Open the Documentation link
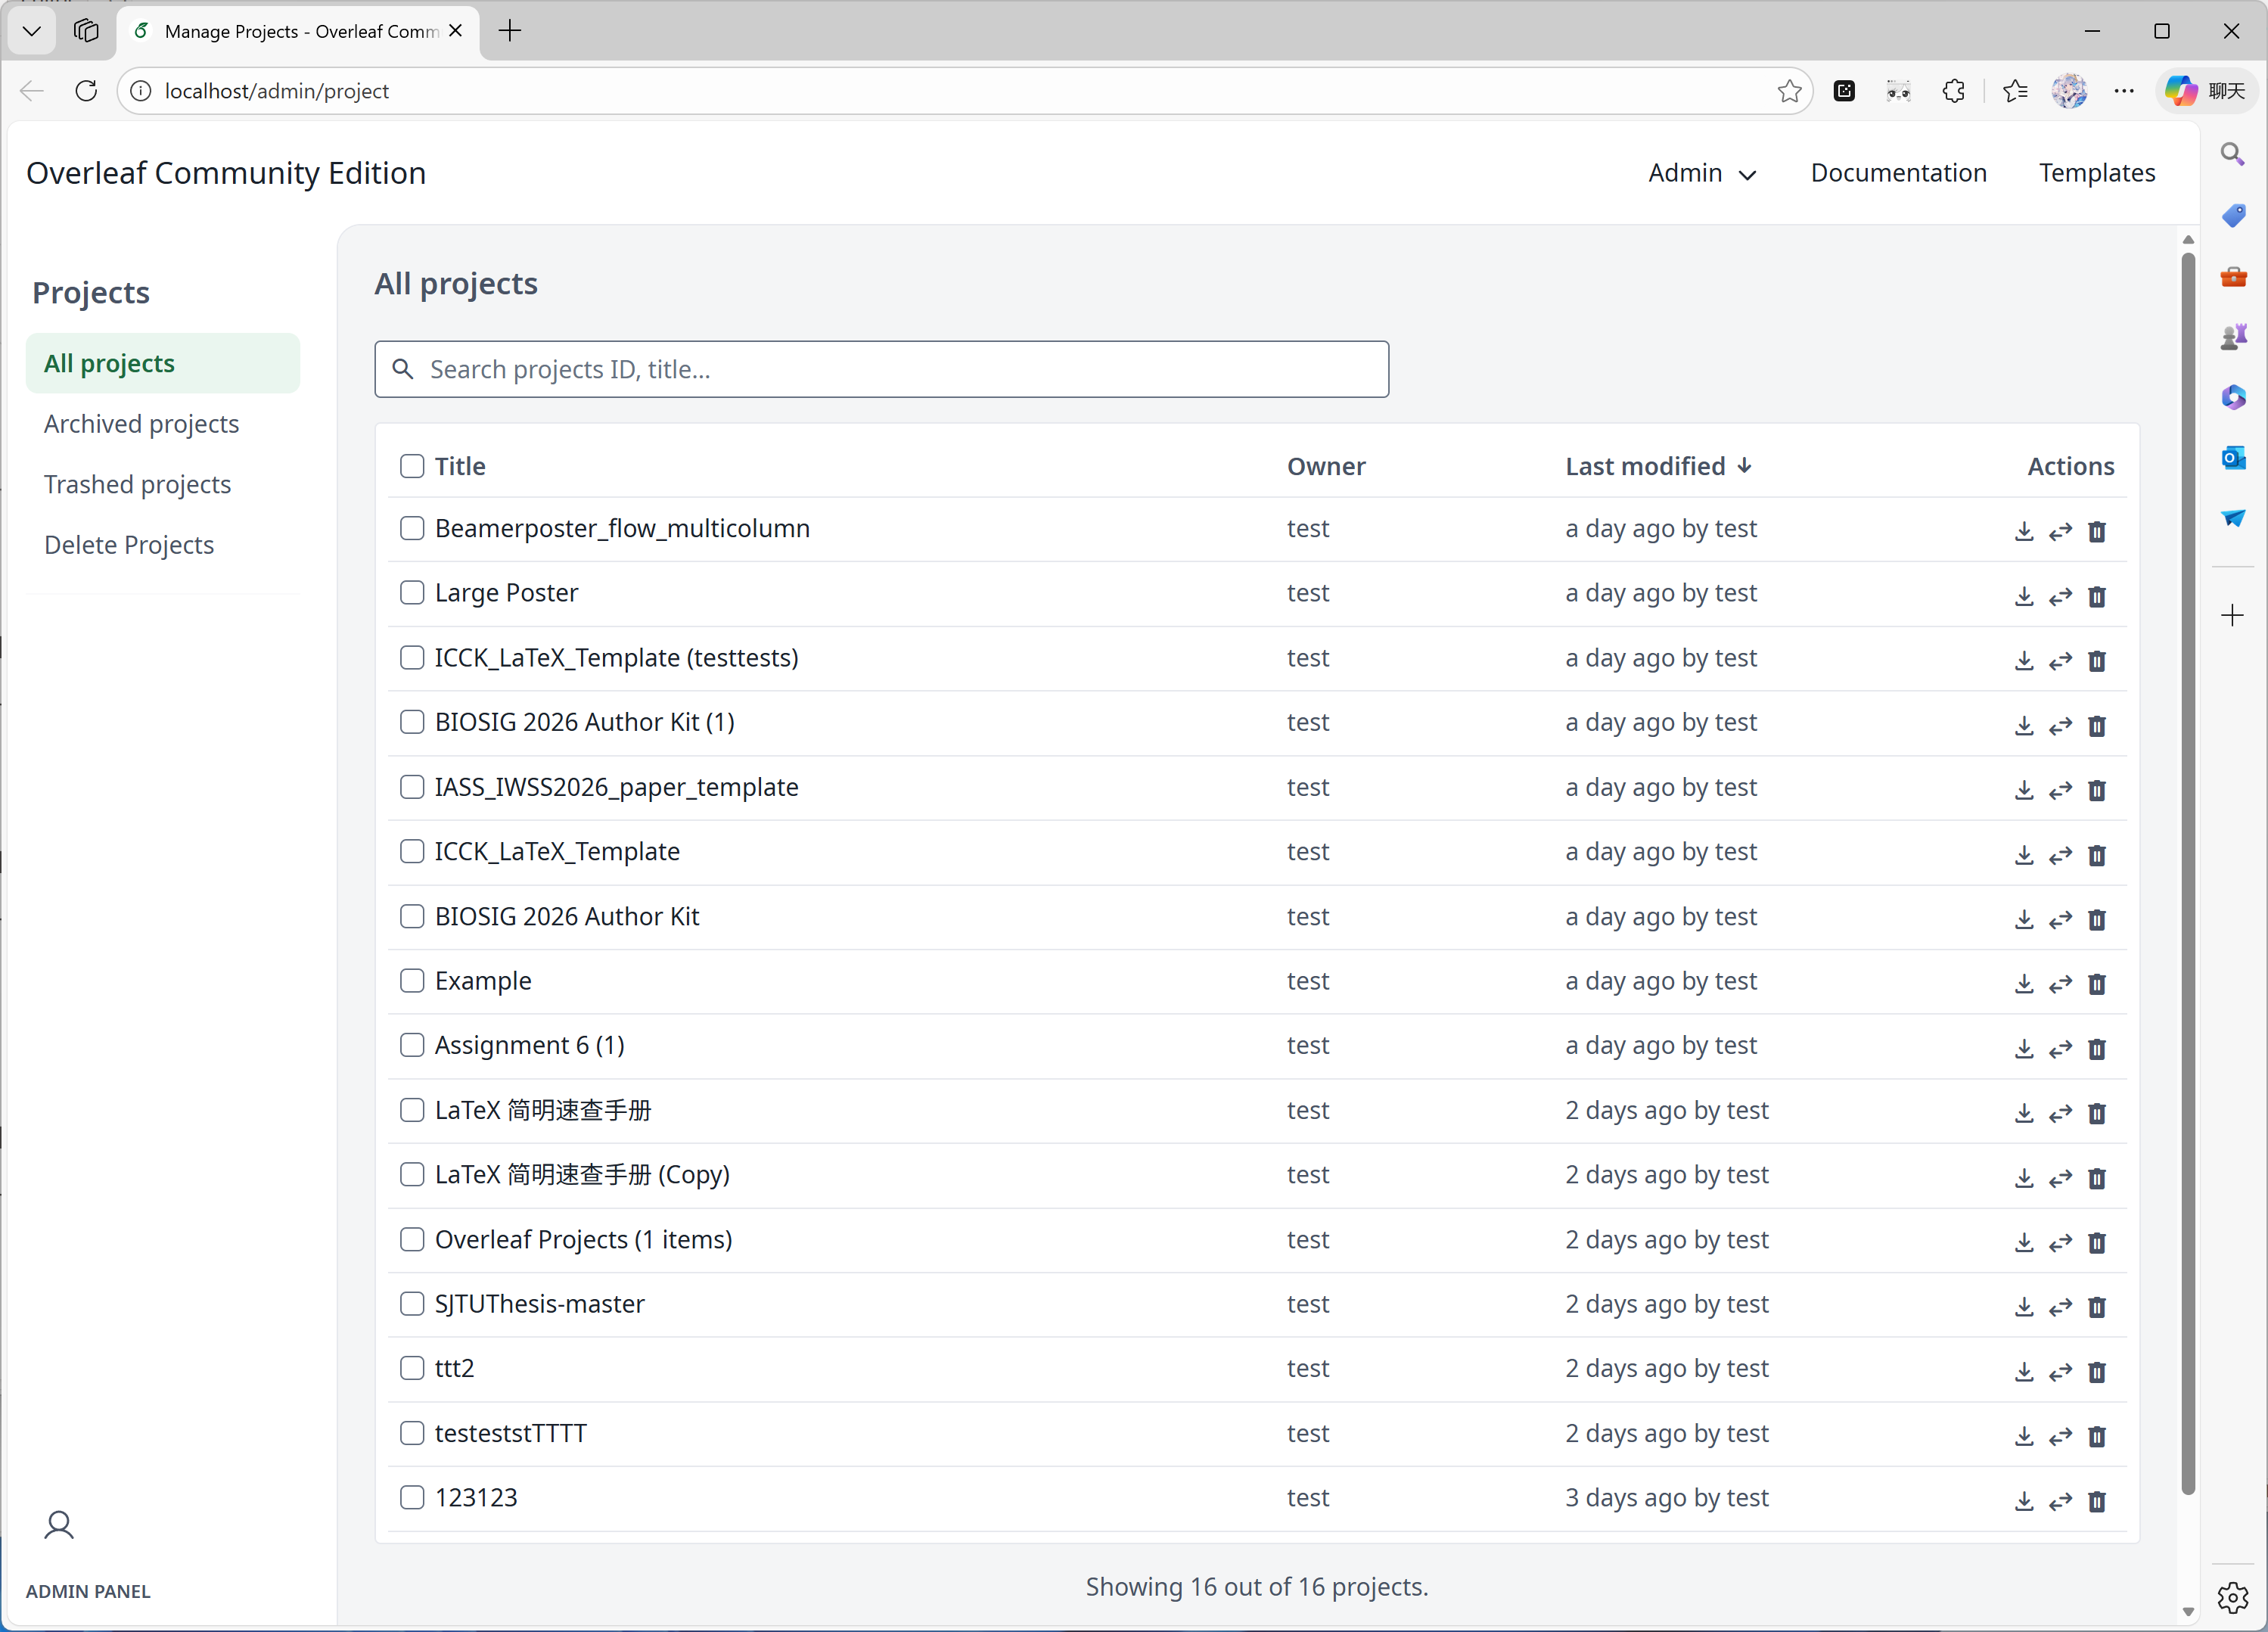This screenshot has height=1632, width=2268. coord(1897,173)
